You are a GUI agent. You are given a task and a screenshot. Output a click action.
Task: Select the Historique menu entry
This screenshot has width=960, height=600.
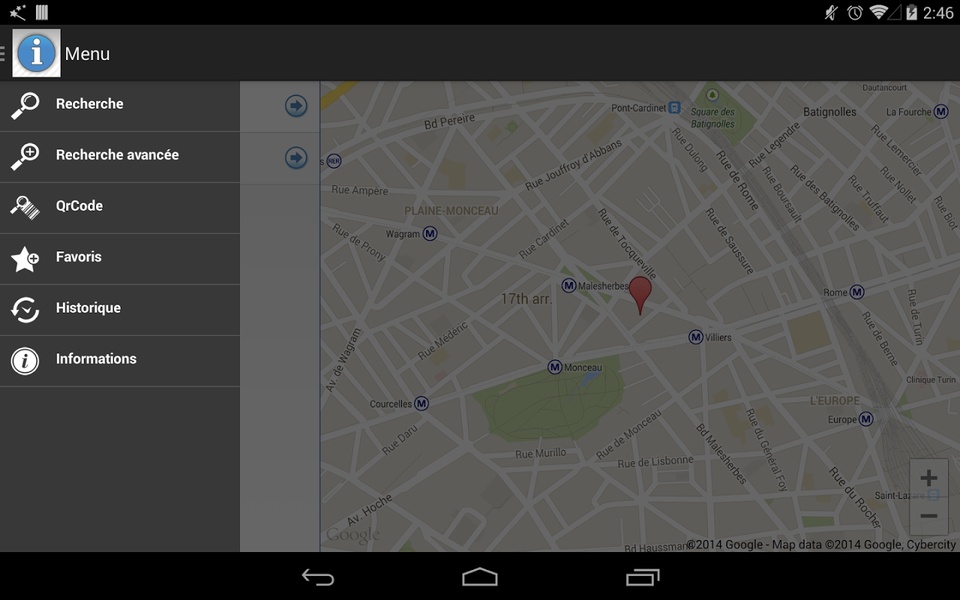point(120,309)
